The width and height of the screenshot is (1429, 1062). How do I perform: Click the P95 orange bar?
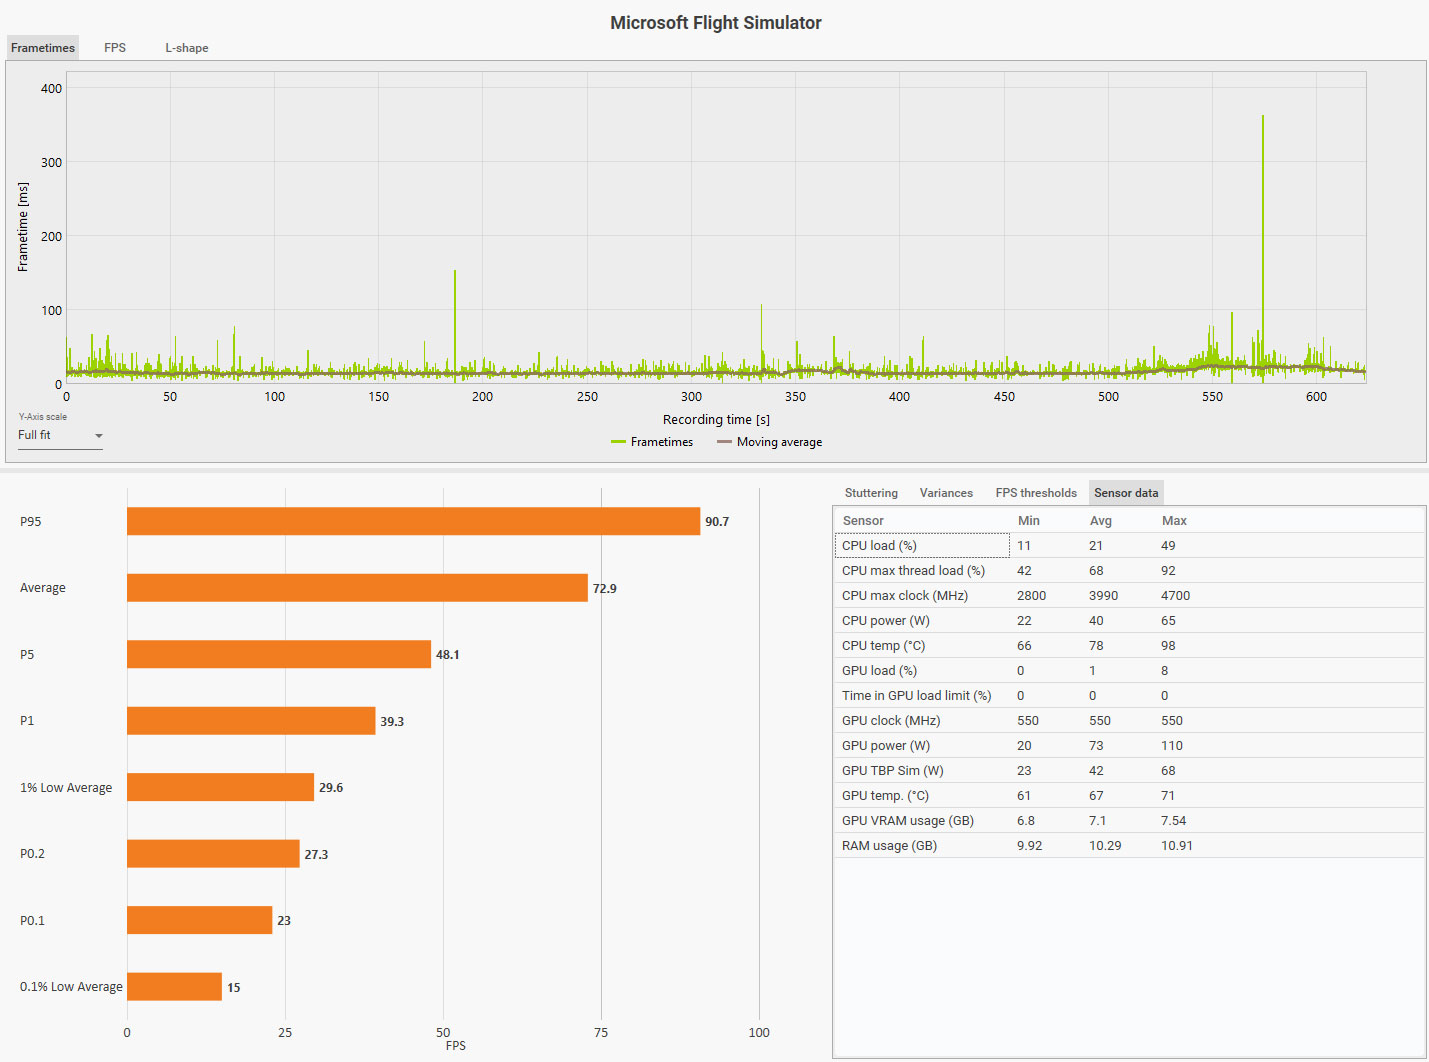(413, 521)
